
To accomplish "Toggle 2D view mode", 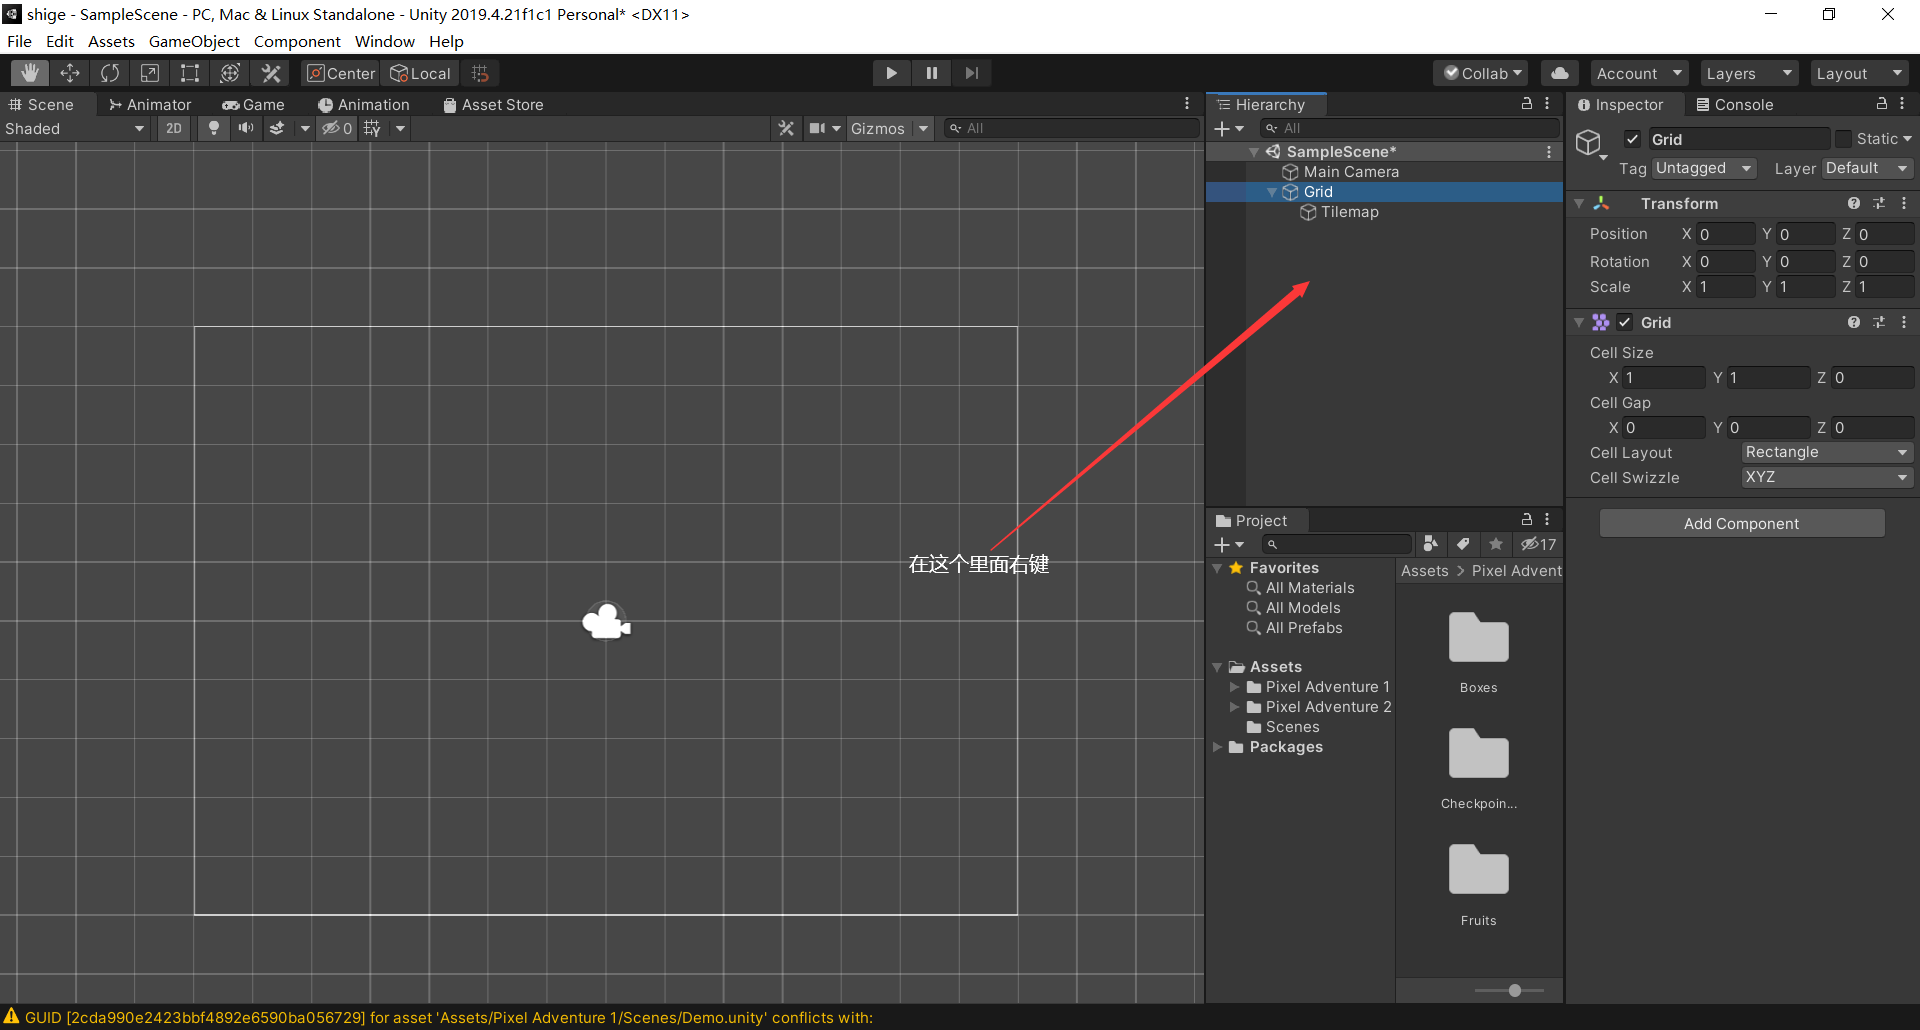I will tap(174, 128).
